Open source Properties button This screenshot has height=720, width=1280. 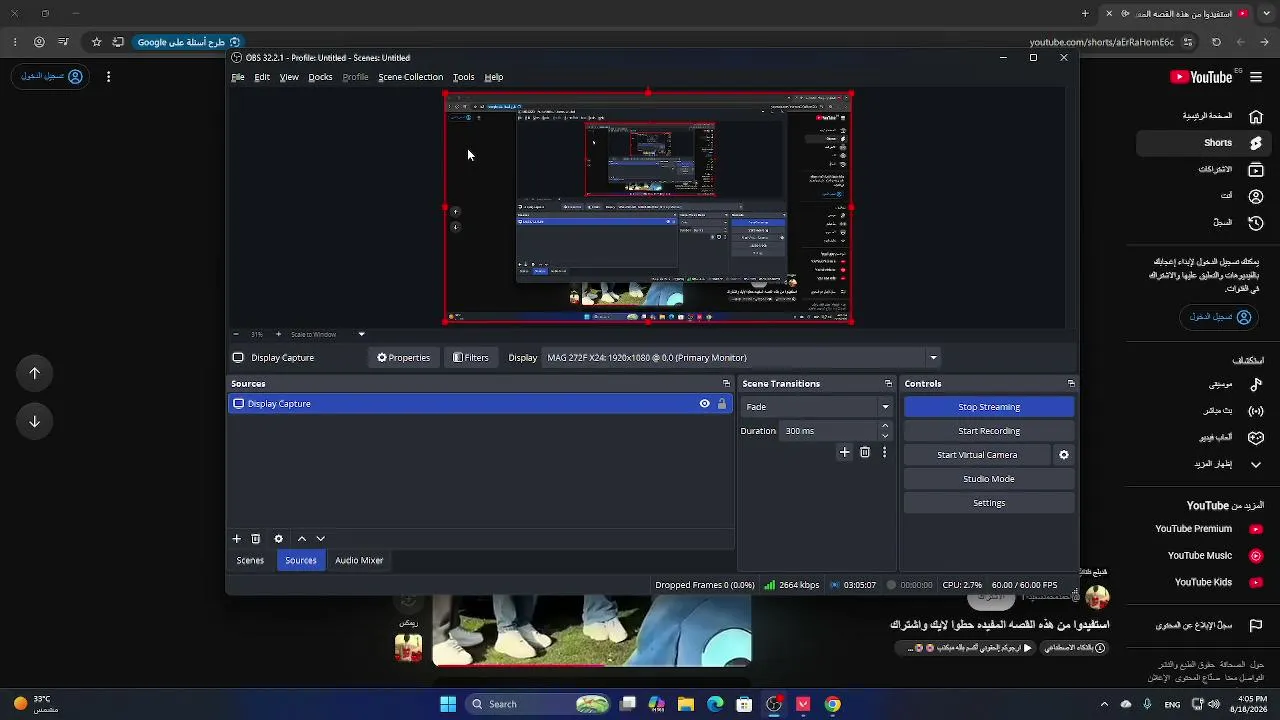(403, 358)
